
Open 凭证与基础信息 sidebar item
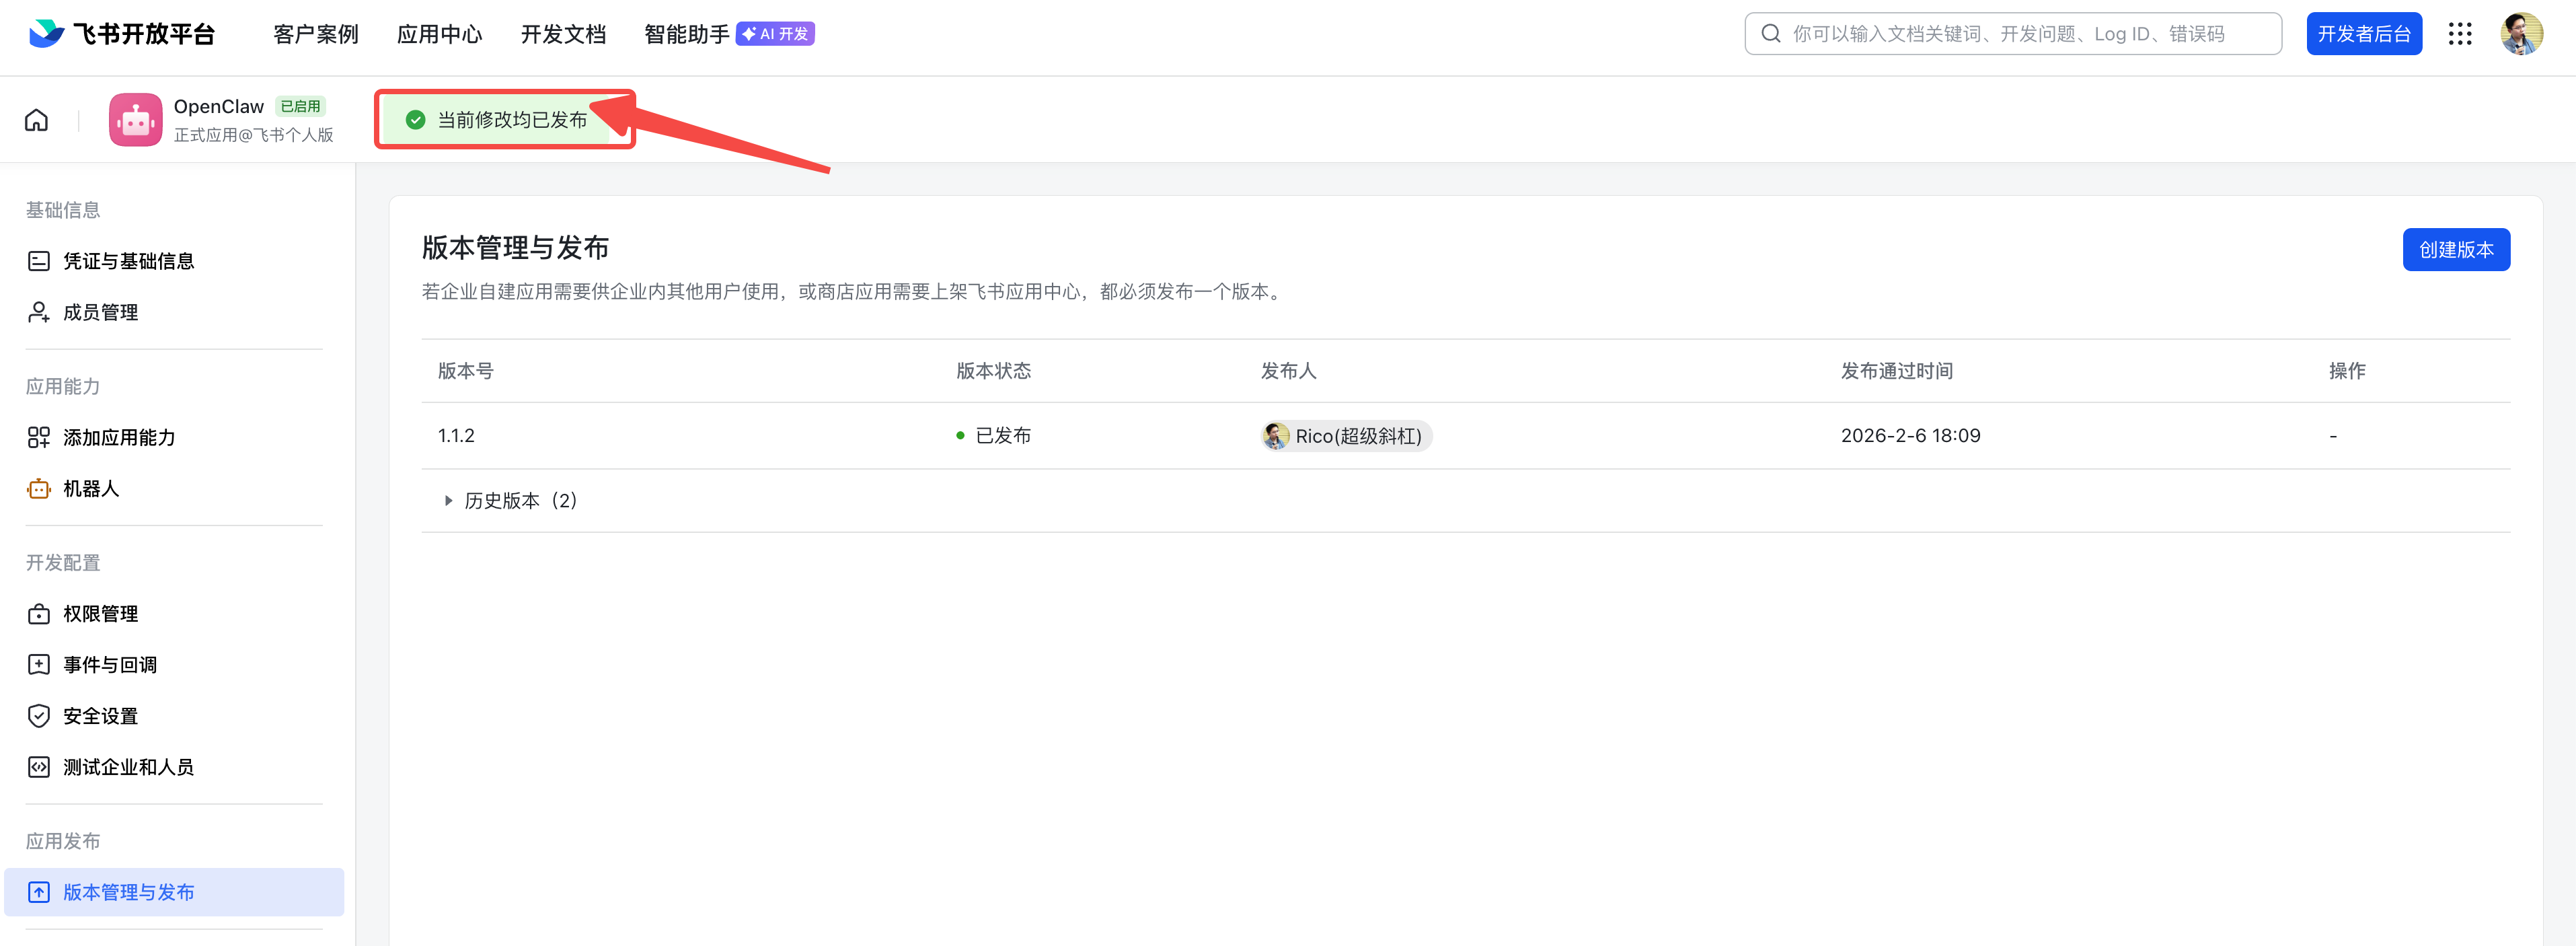click(128, 261)
